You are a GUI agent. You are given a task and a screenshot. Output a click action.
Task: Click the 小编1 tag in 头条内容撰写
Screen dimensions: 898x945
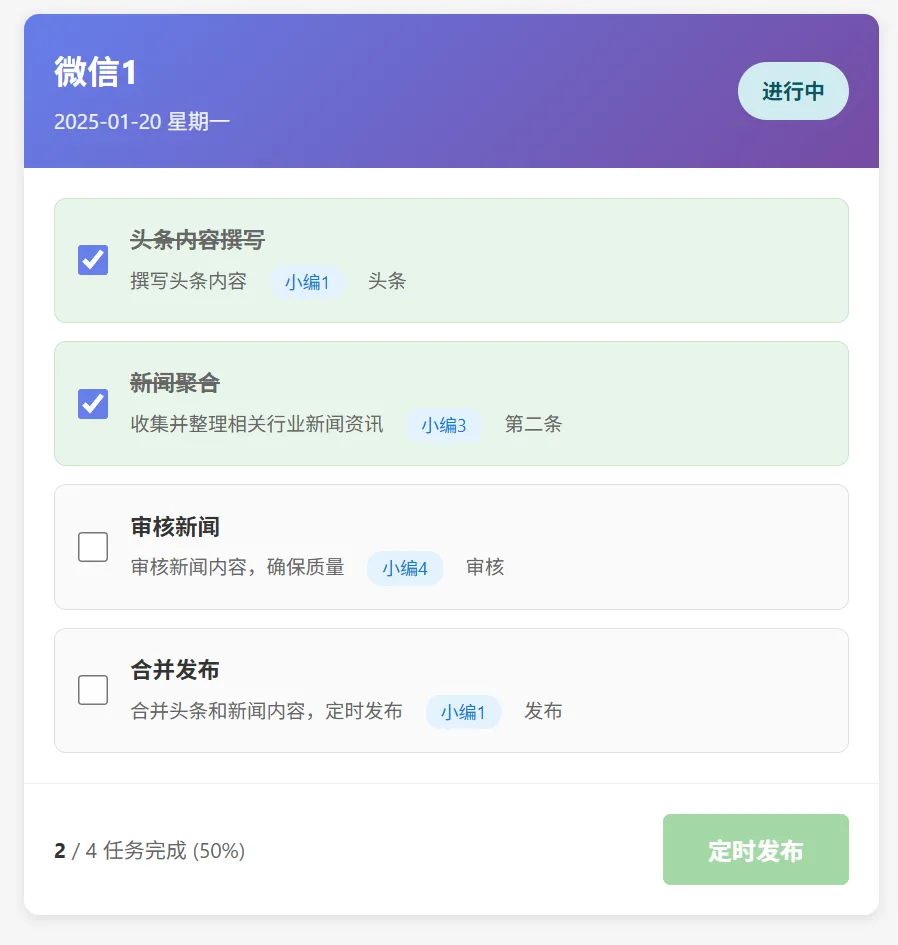[x=307, y=282]
